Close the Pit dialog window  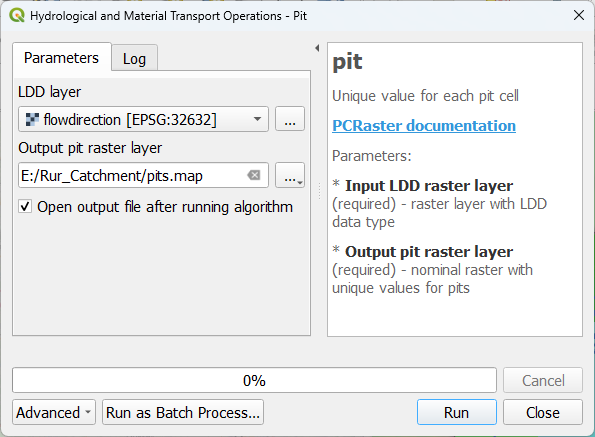pyautogui.click(x=579, y=16)
